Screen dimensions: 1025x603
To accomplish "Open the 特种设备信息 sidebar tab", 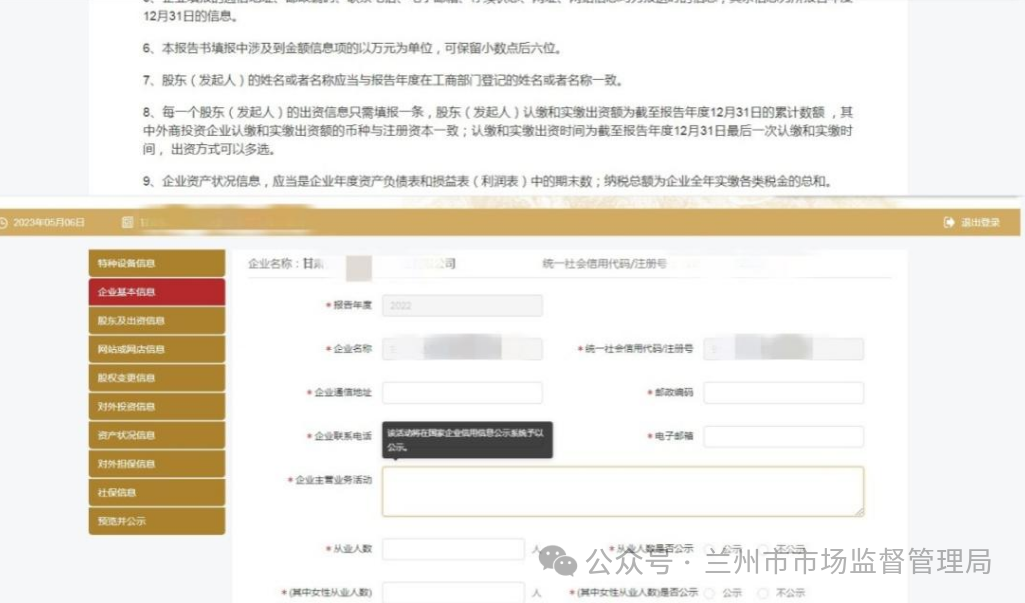I will pos(156,264).
